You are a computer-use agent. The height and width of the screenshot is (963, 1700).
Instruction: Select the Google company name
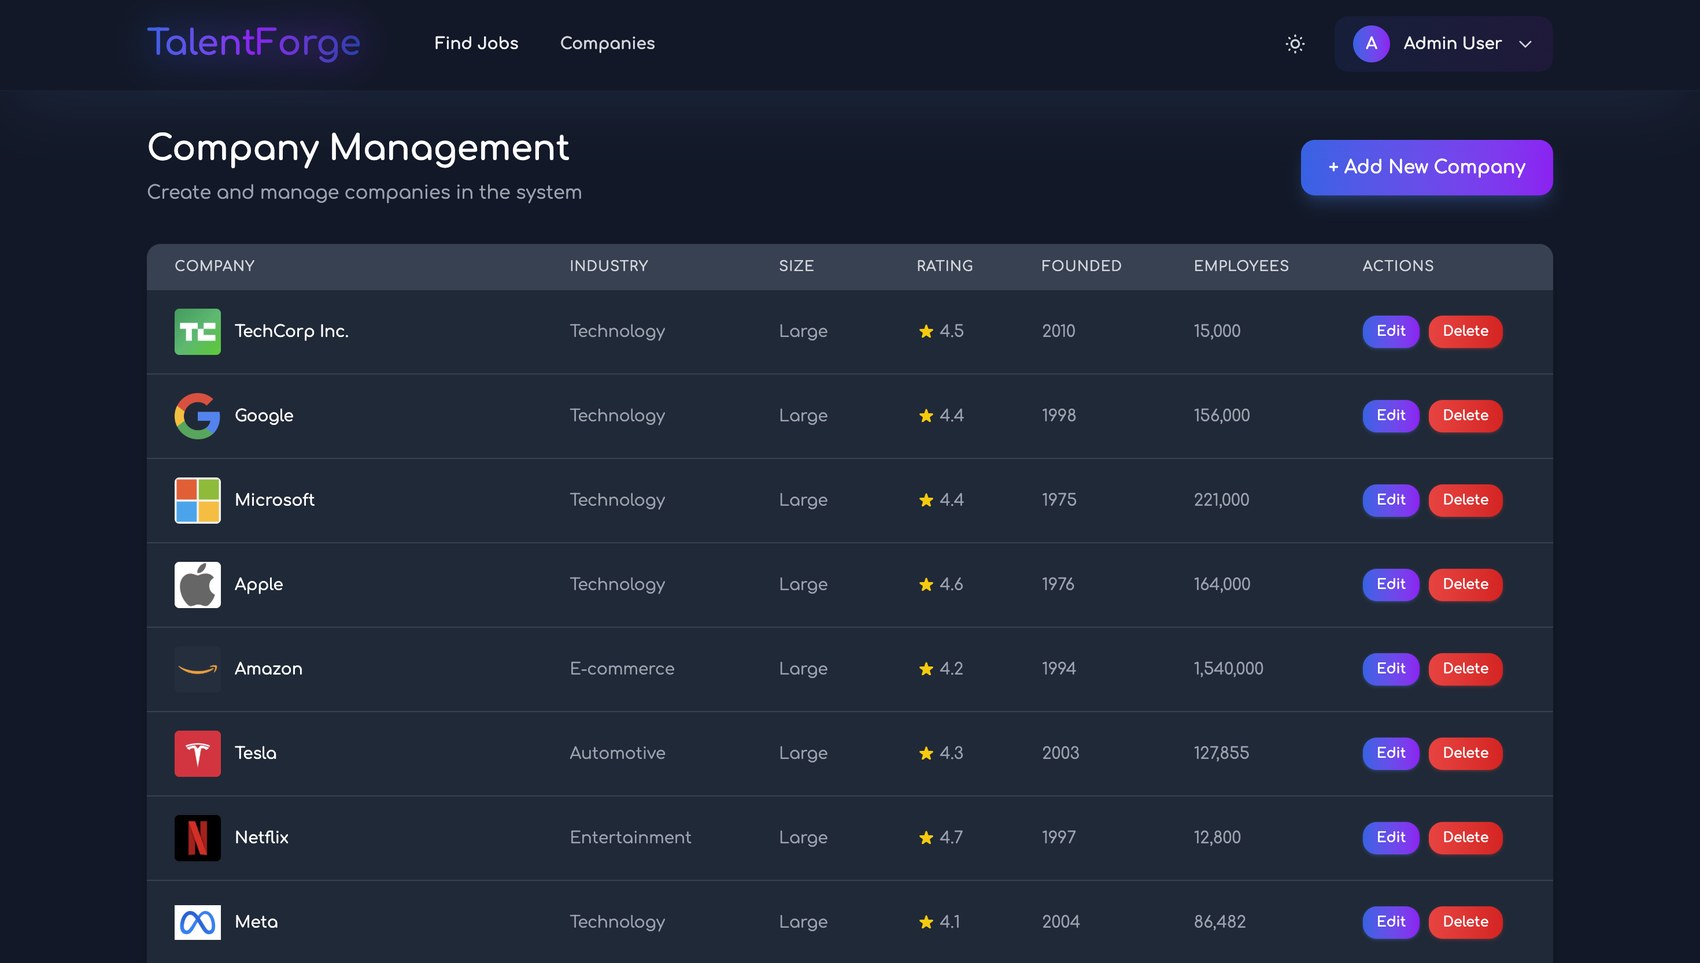[x=264, y=416]
